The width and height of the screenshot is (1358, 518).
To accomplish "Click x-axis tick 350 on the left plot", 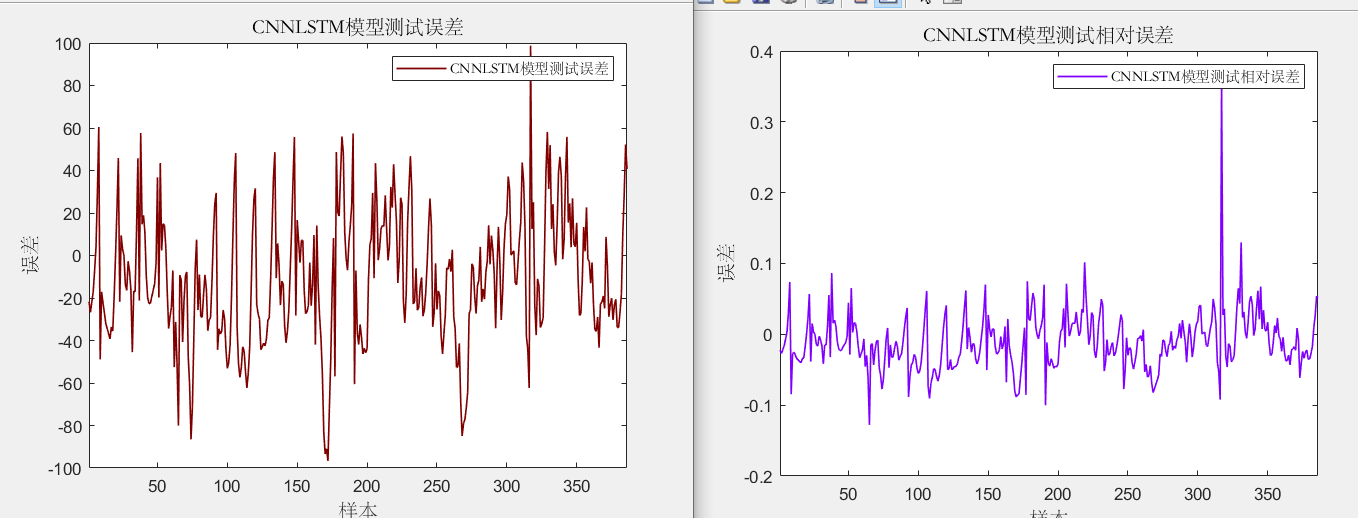I will (576, 486).
